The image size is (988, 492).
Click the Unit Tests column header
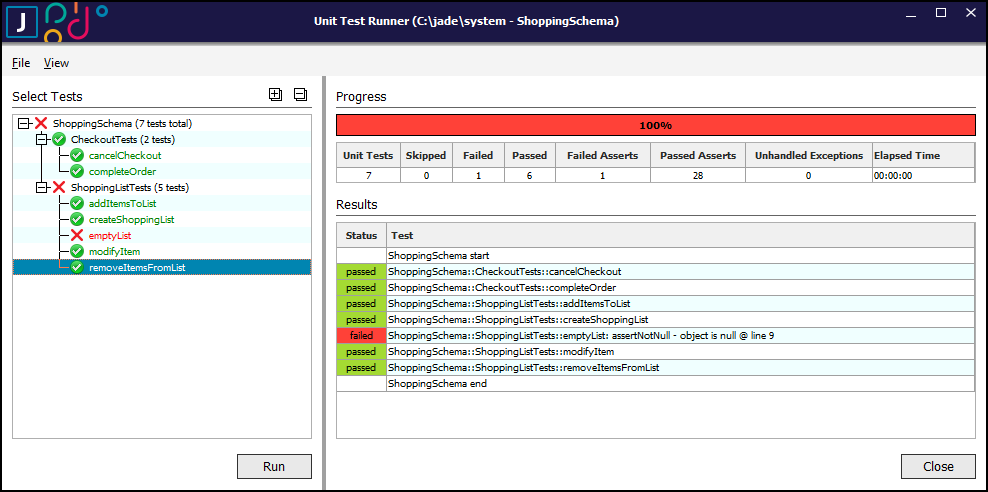tap(368, 155)
